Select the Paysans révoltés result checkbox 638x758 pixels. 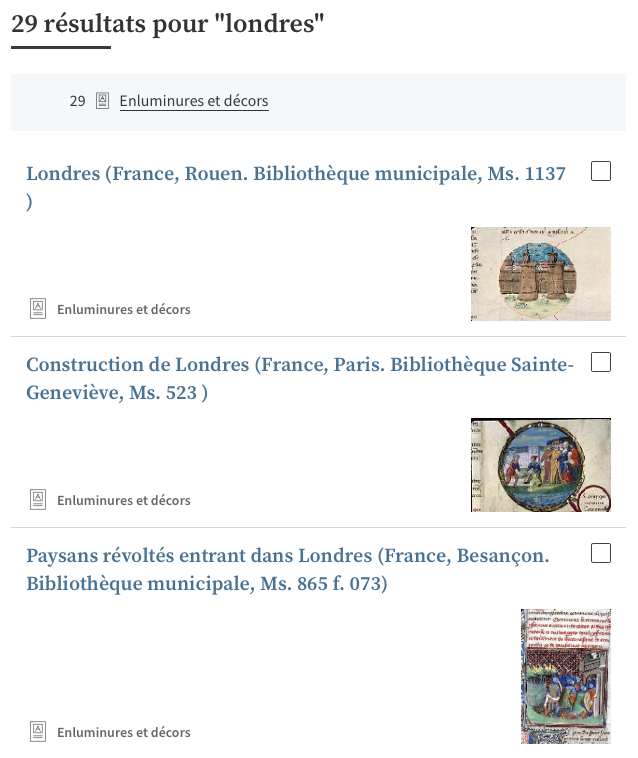(x=601, y=554)
